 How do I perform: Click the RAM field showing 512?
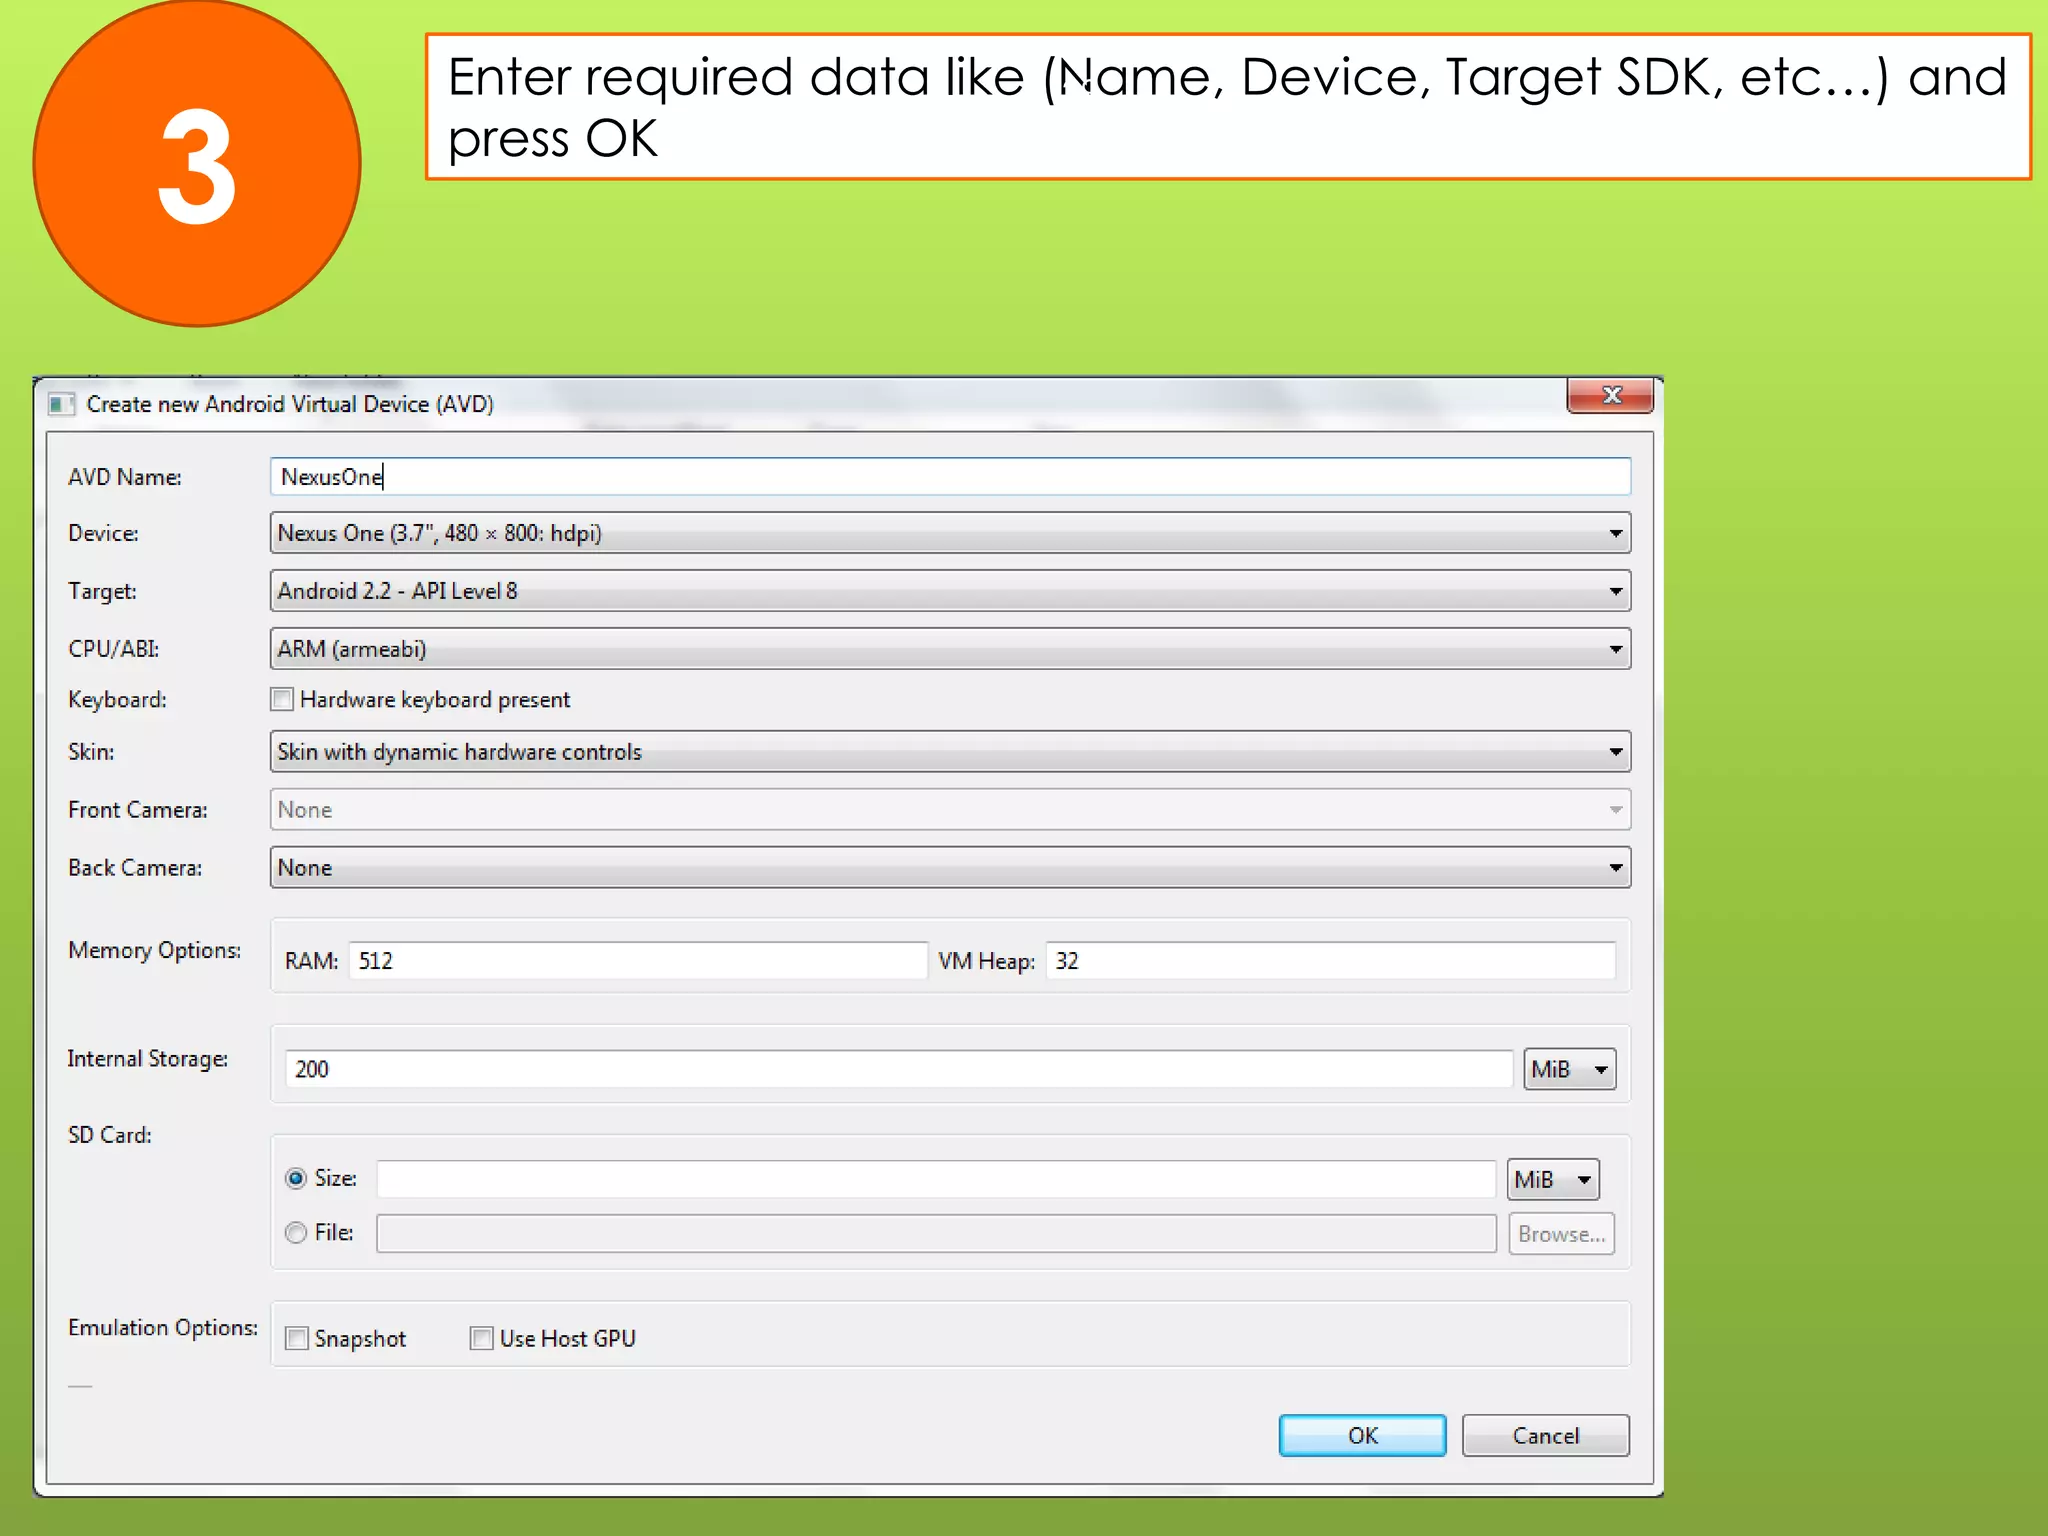tap(638, 961)
